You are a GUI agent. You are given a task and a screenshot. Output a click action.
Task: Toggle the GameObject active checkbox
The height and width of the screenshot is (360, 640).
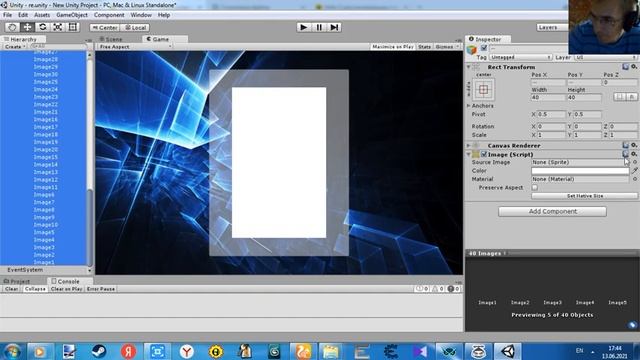pos(484,48)
